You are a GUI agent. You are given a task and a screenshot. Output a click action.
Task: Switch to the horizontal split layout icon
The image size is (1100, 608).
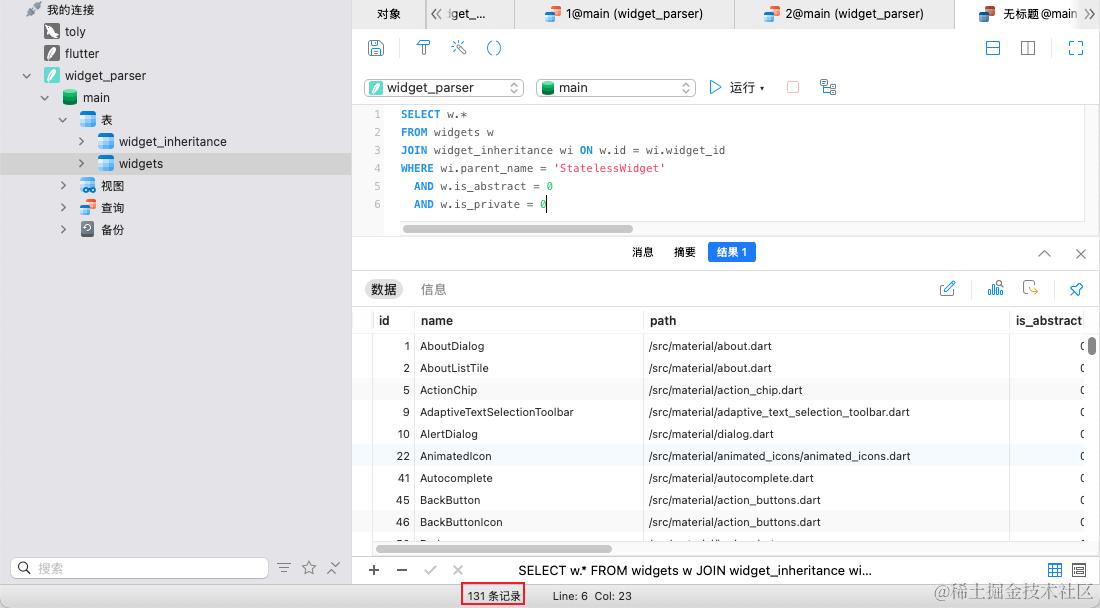pyautogui.click(x=993, y=48)
